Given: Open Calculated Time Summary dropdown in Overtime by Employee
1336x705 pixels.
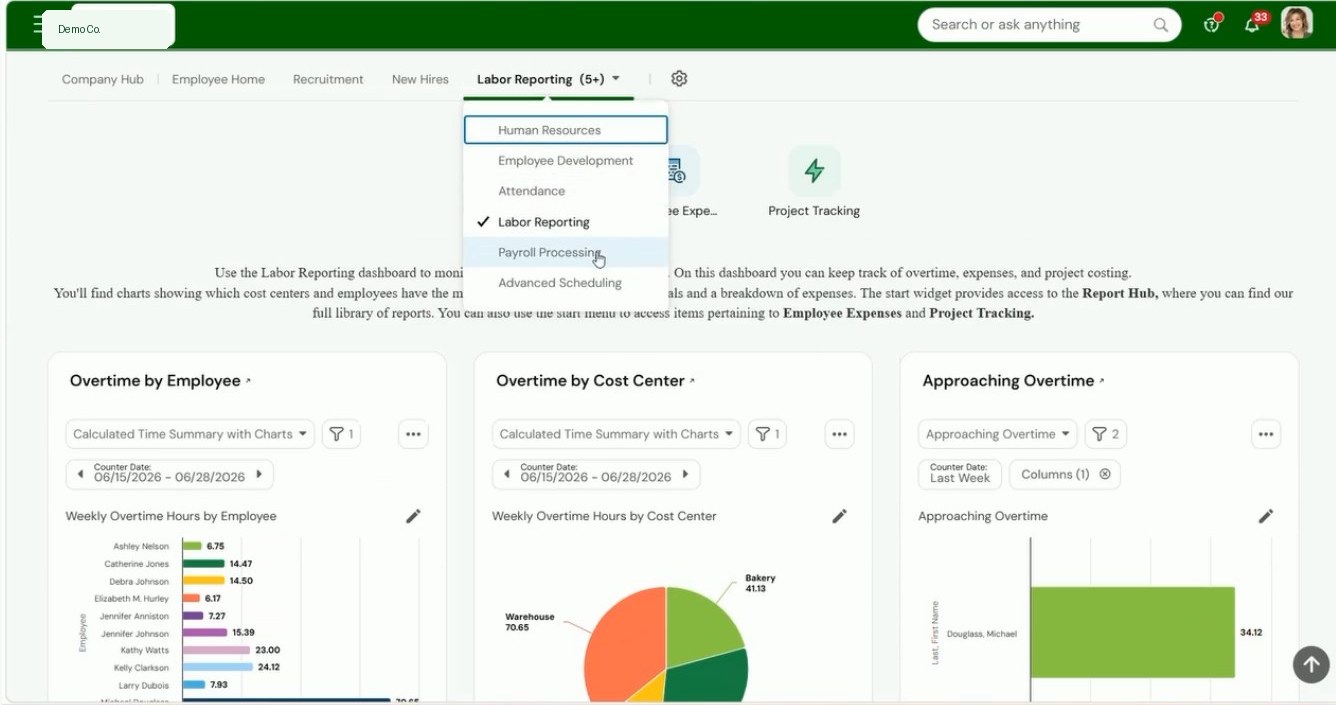Looking at the screenshot, I should click(x=190, y=434).
